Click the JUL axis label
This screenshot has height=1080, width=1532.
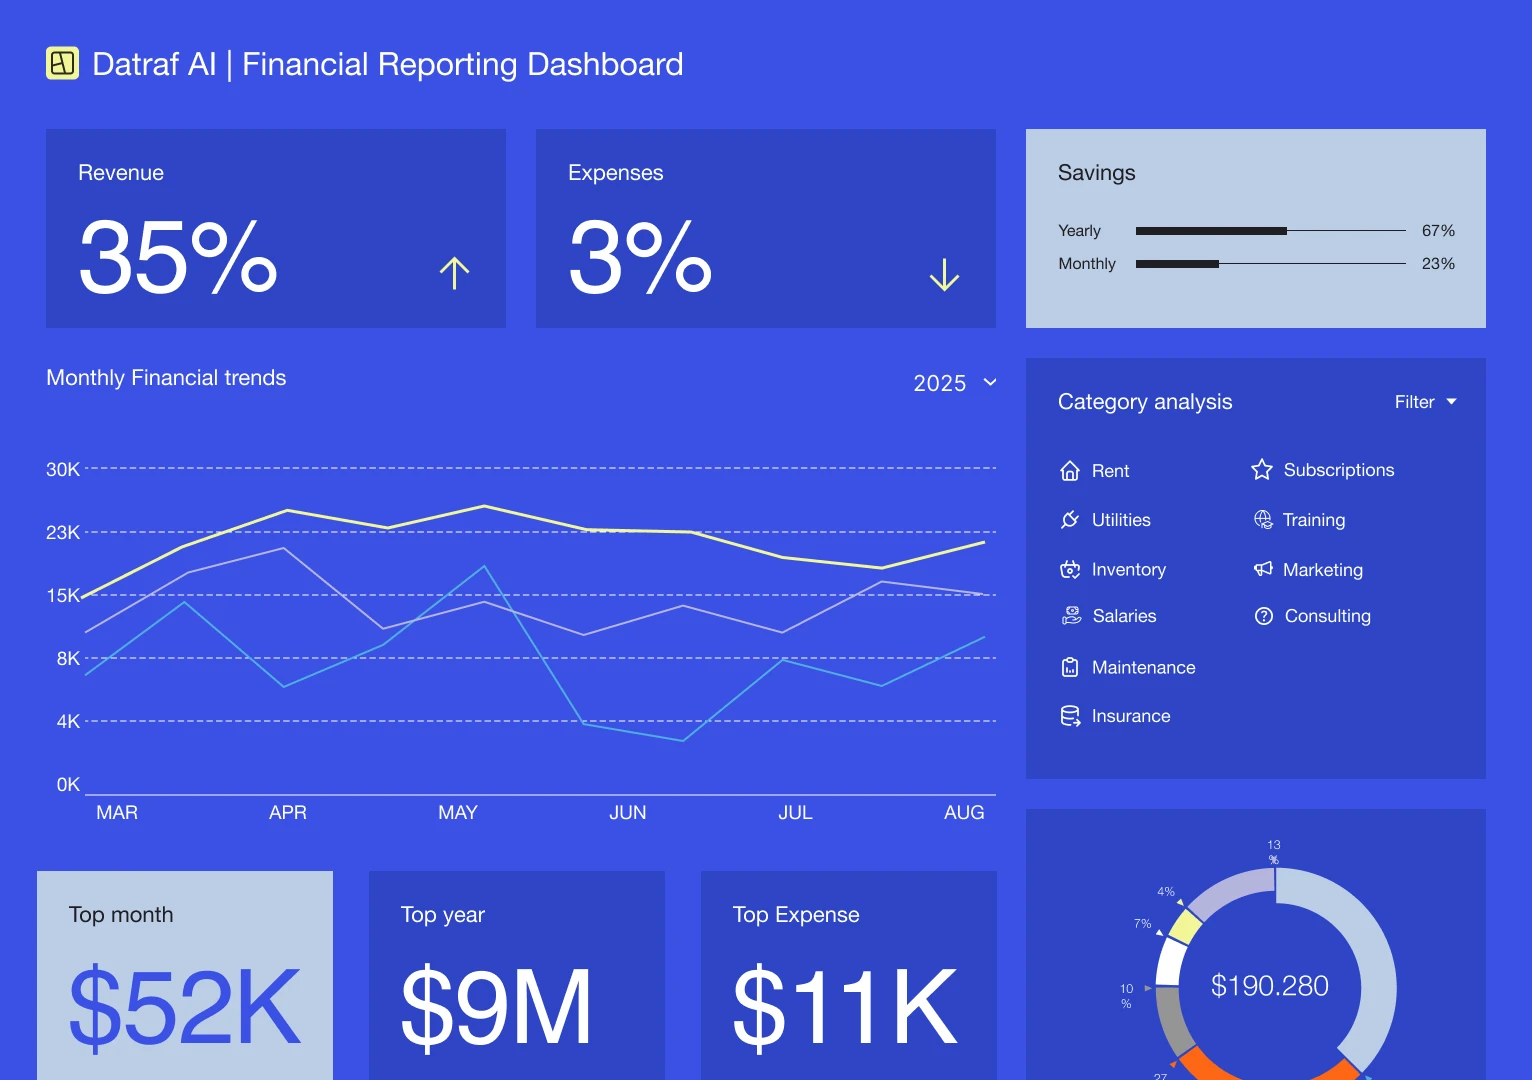pyautogui.click(x=796, y=813)
